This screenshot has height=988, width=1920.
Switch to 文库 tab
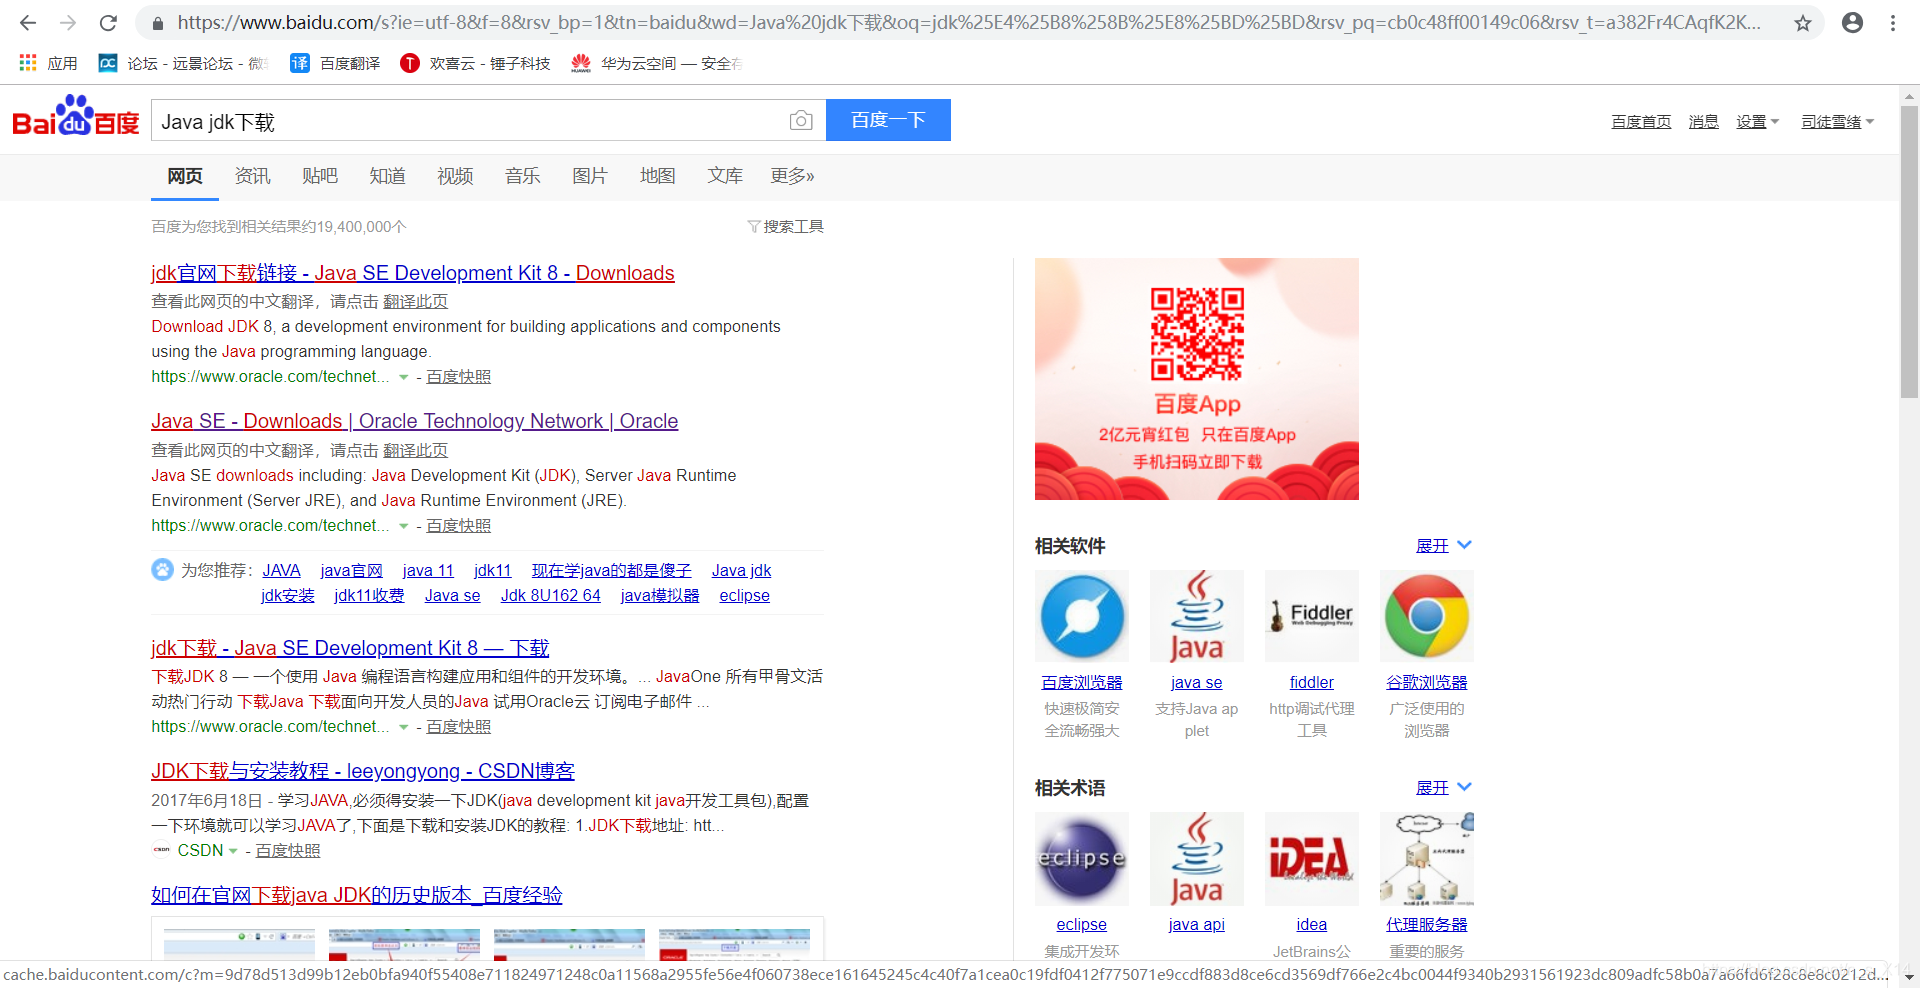coord(725,176)
